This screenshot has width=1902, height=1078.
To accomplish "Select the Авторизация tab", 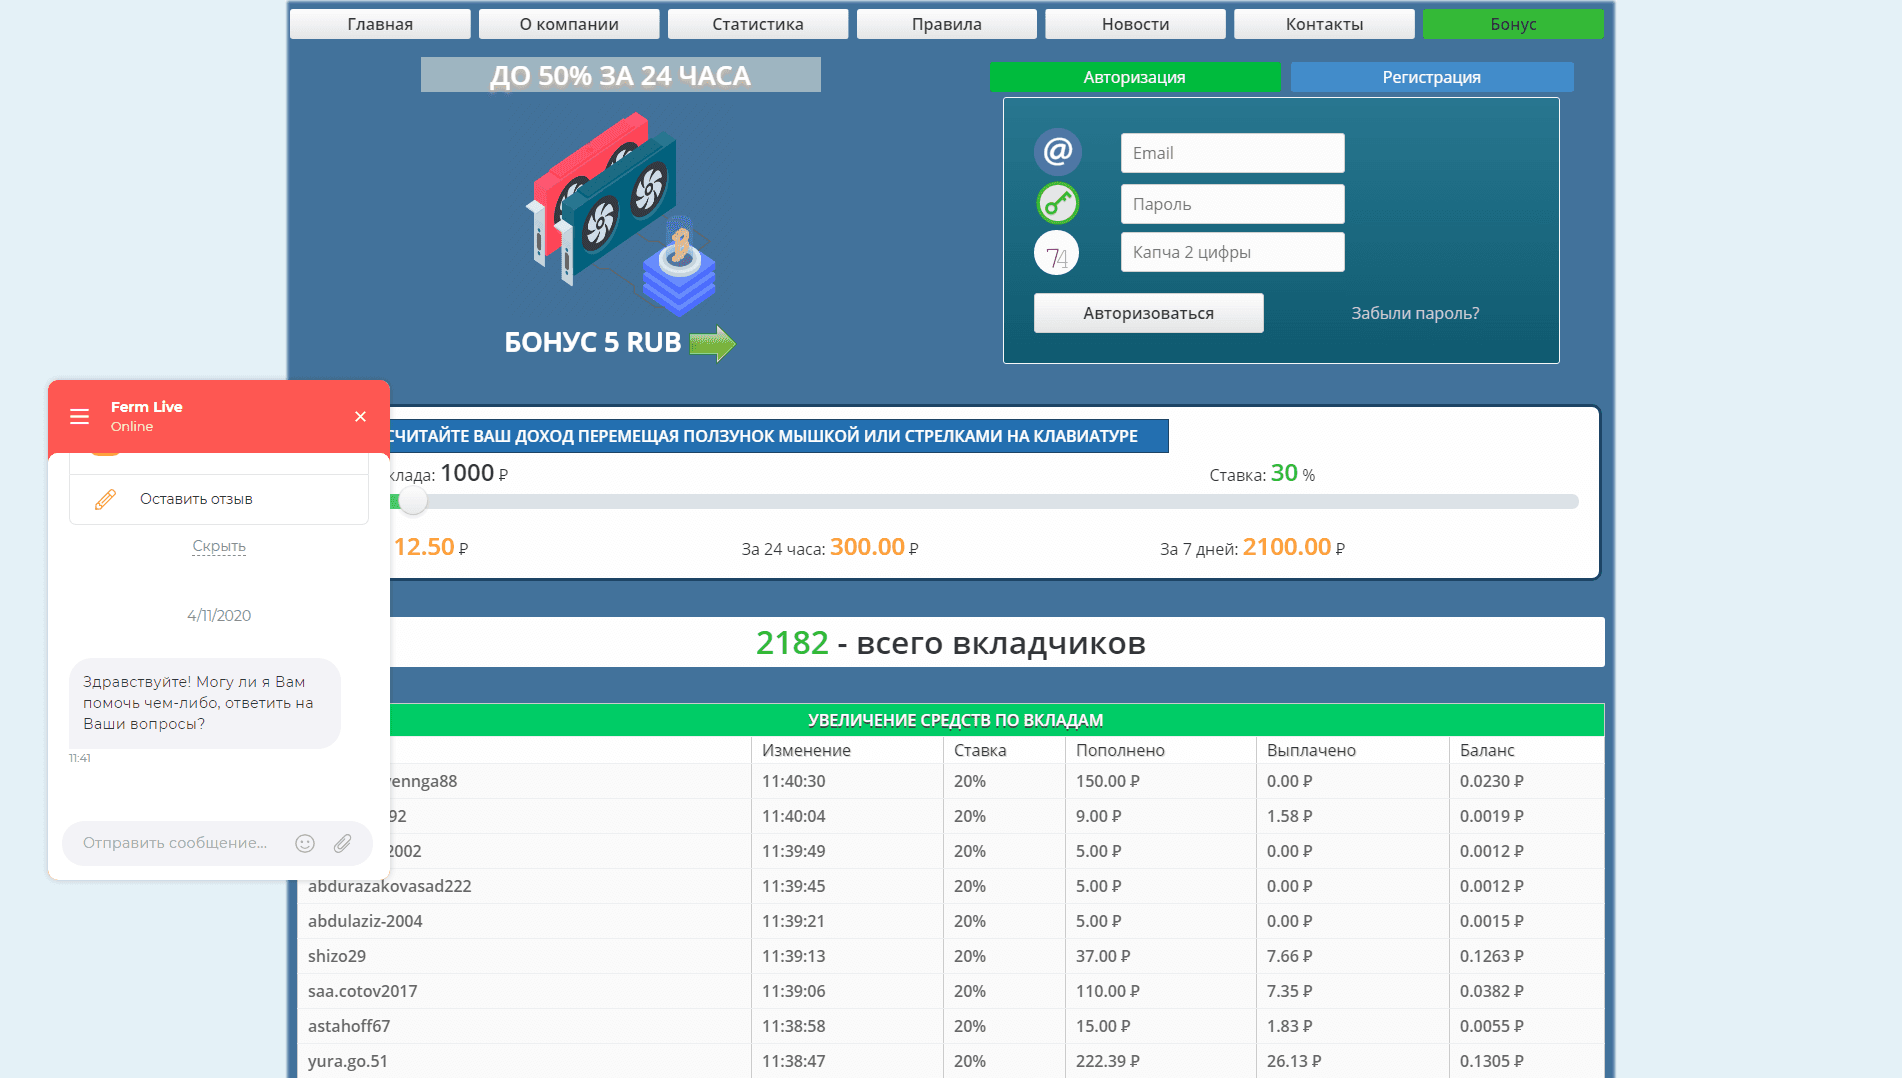I will point(1134,77).
